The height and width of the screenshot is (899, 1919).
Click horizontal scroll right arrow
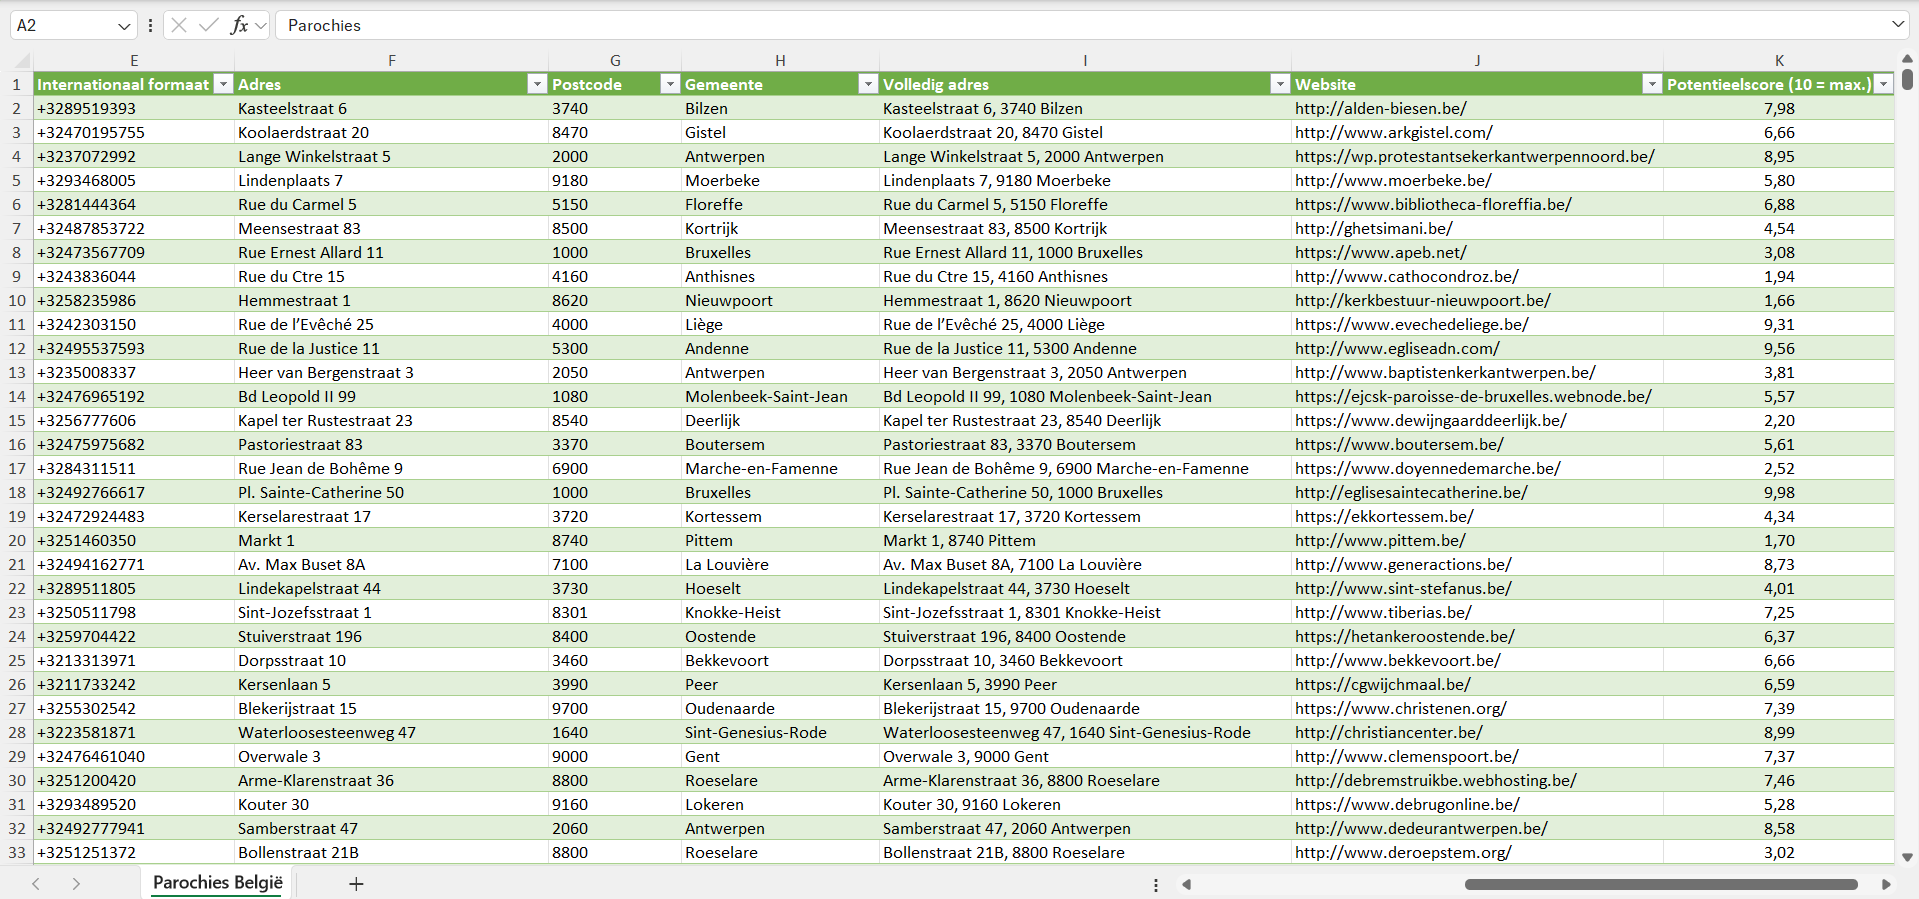click(1886, 884)
